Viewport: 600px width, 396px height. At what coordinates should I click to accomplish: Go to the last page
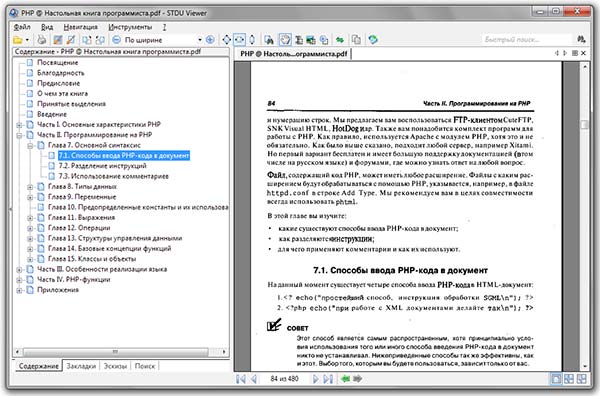coord(328,379)
